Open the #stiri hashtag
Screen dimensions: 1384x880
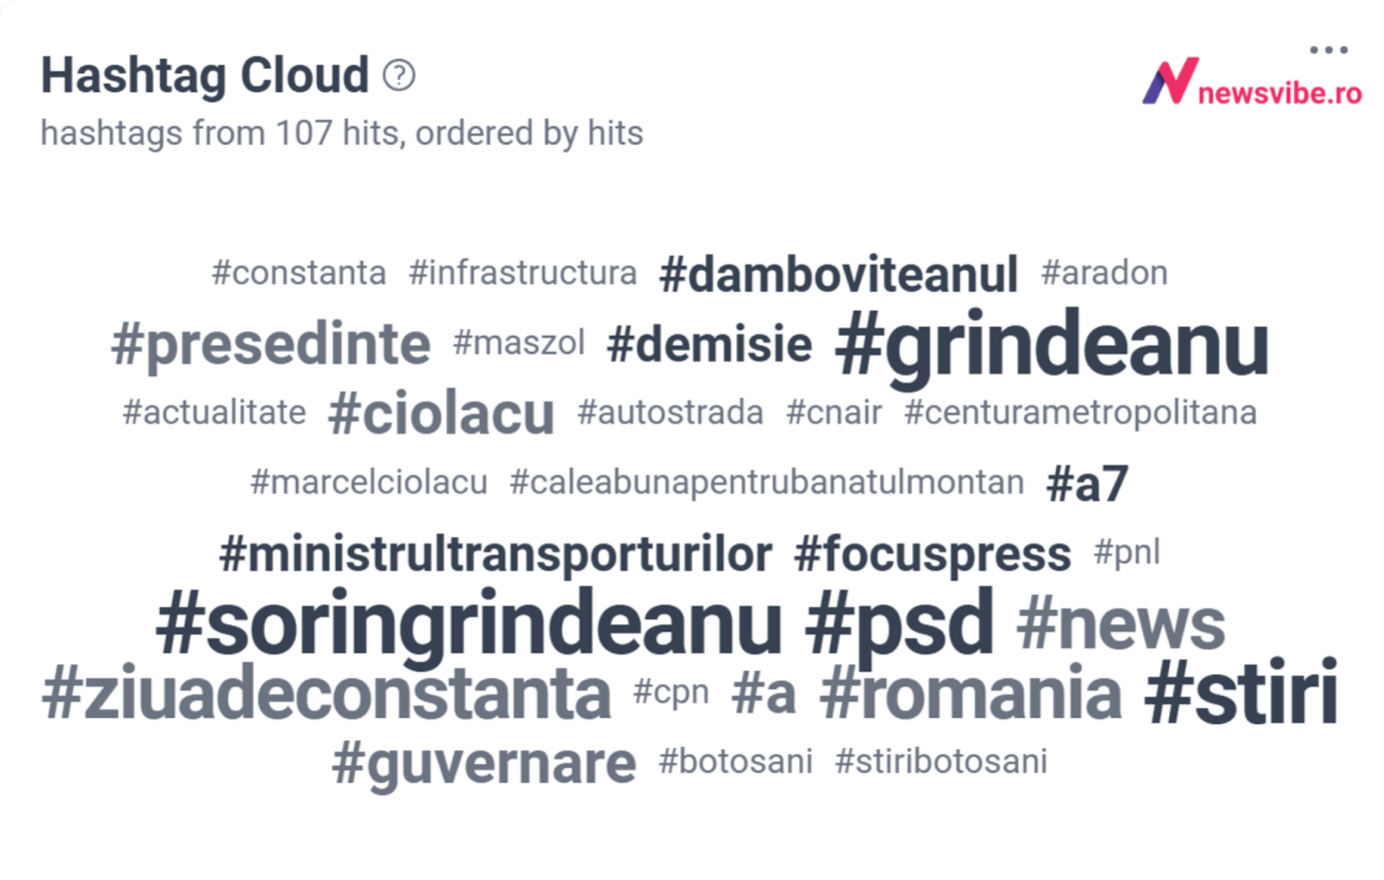(x=1241, y=692)
